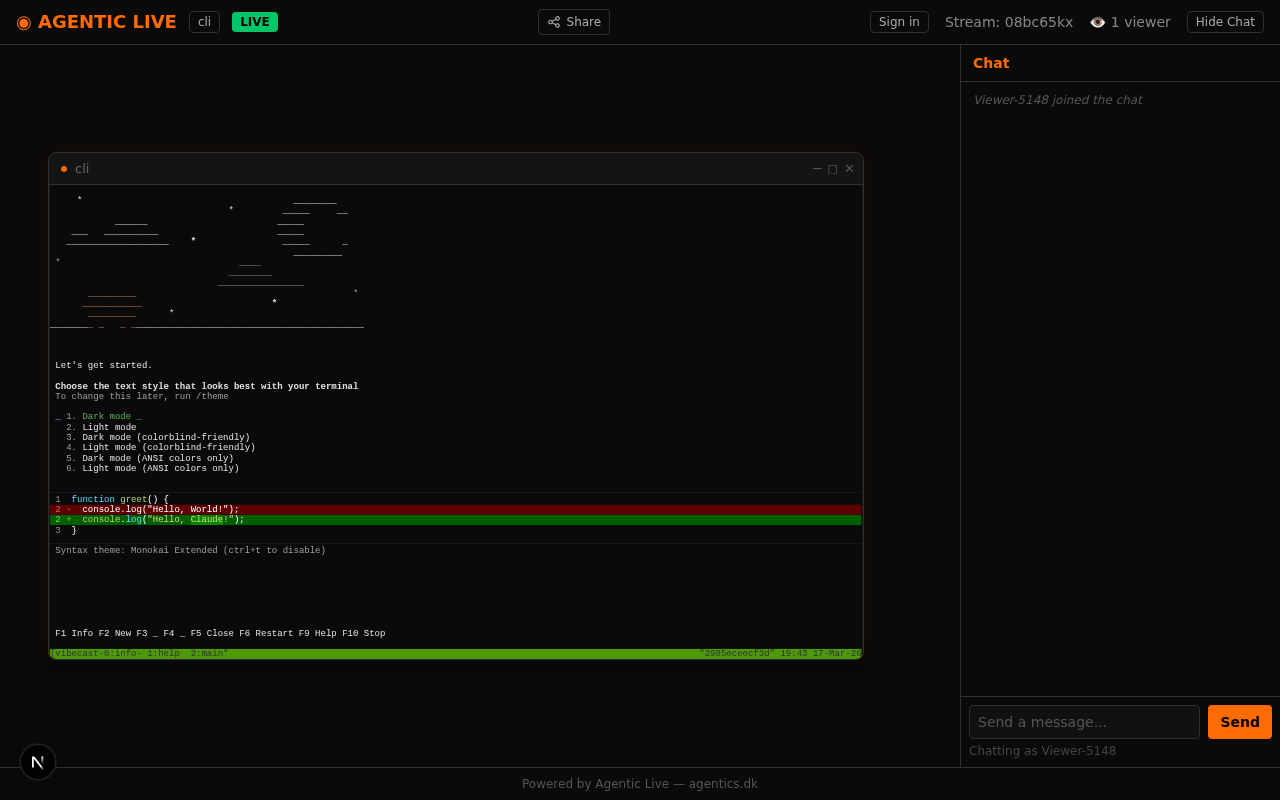1280x800 pixels.
Task: Select Dark mode theme option
Action: click(x=106, y=417)
